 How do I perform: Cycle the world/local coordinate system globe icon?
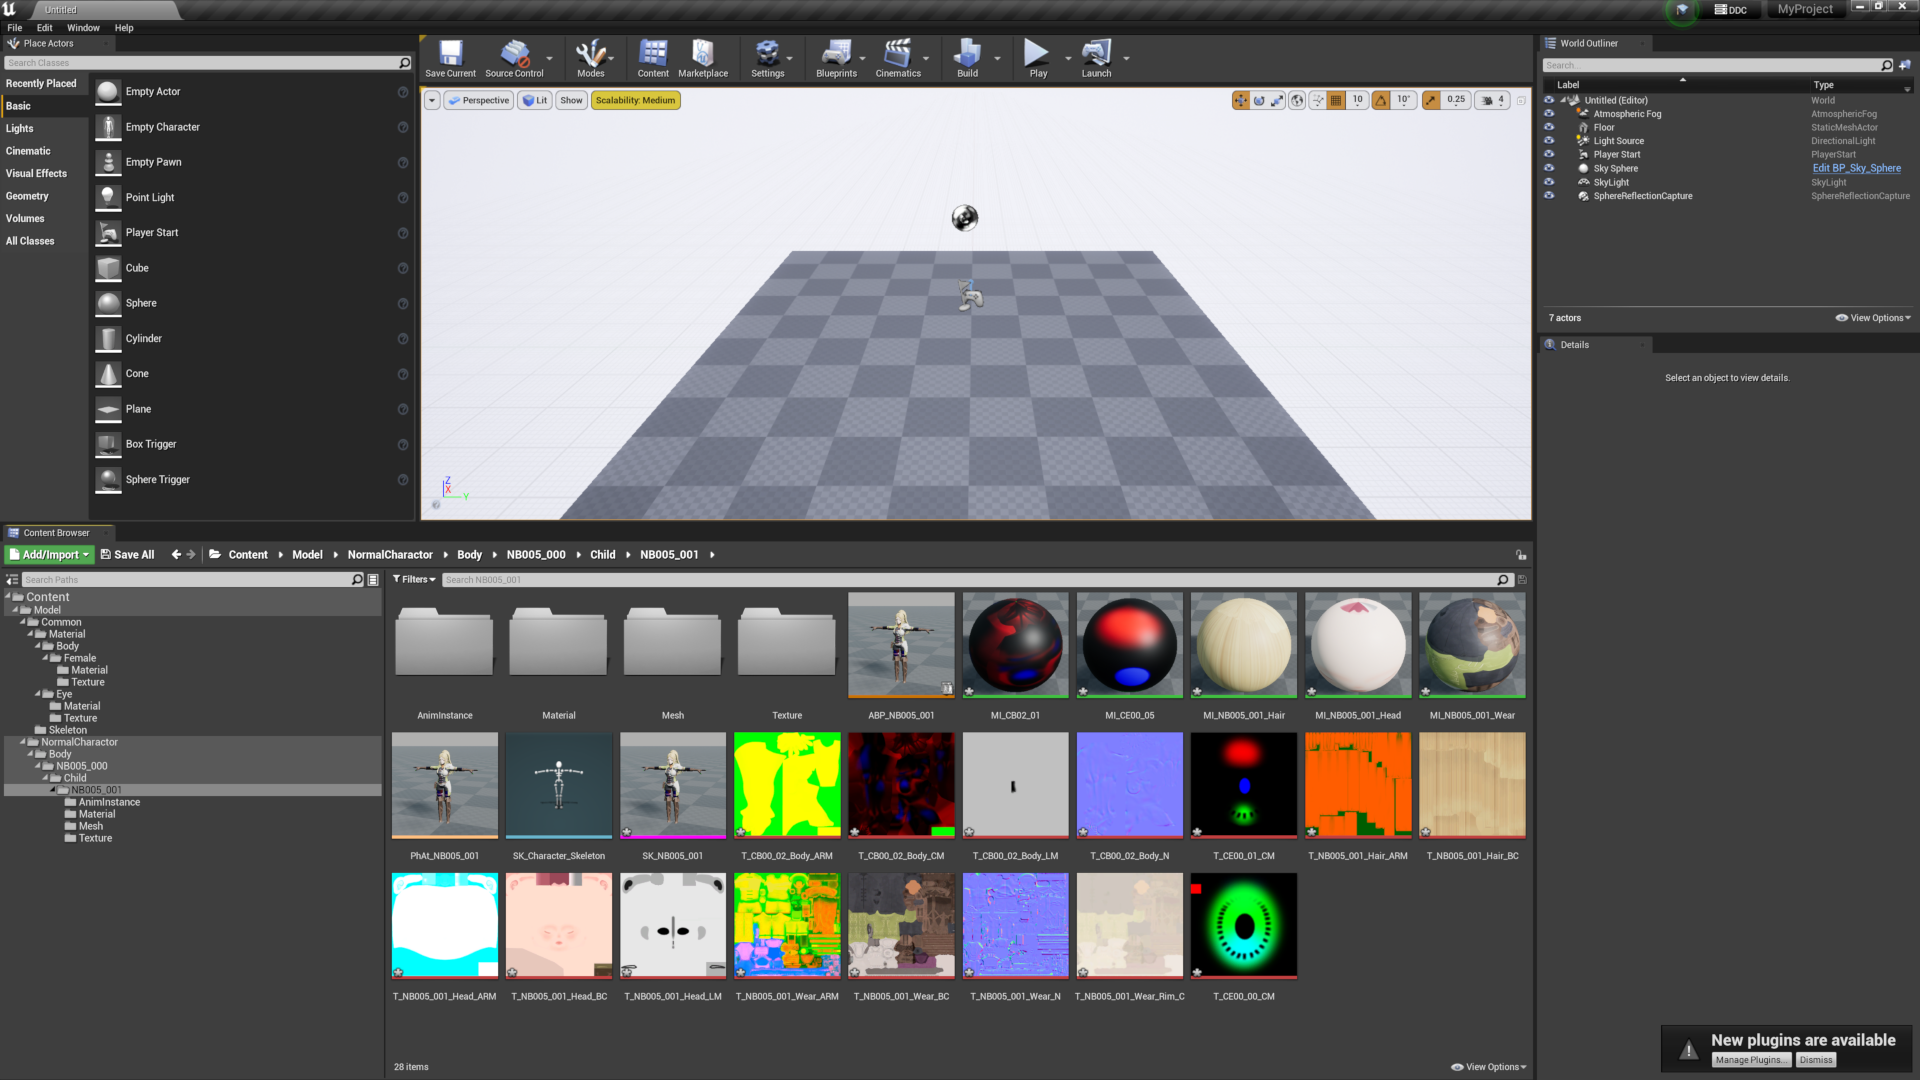(x=1297, y=100)
